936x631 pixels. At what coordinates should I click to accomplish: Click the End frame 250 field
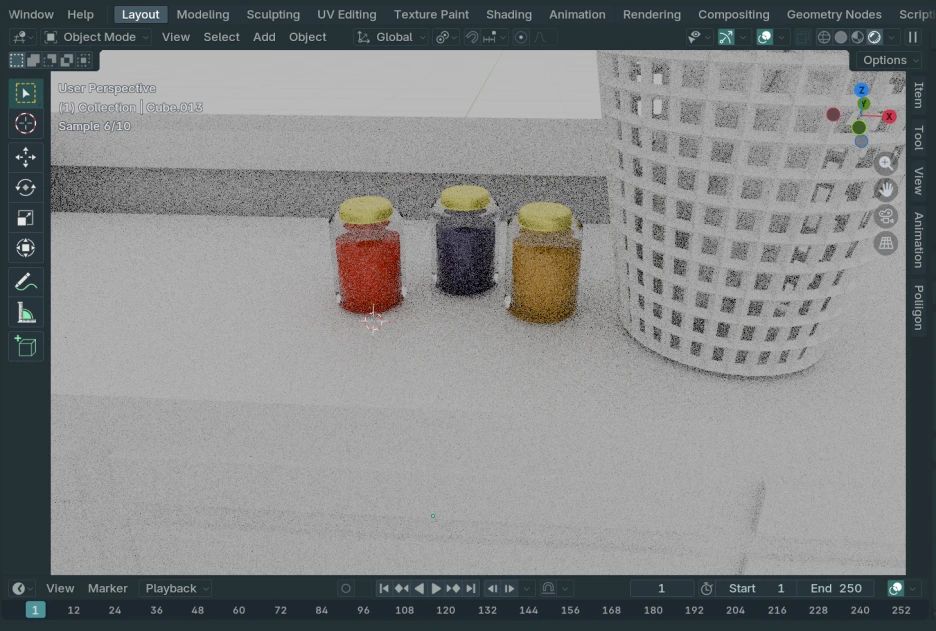pos(836,589)
